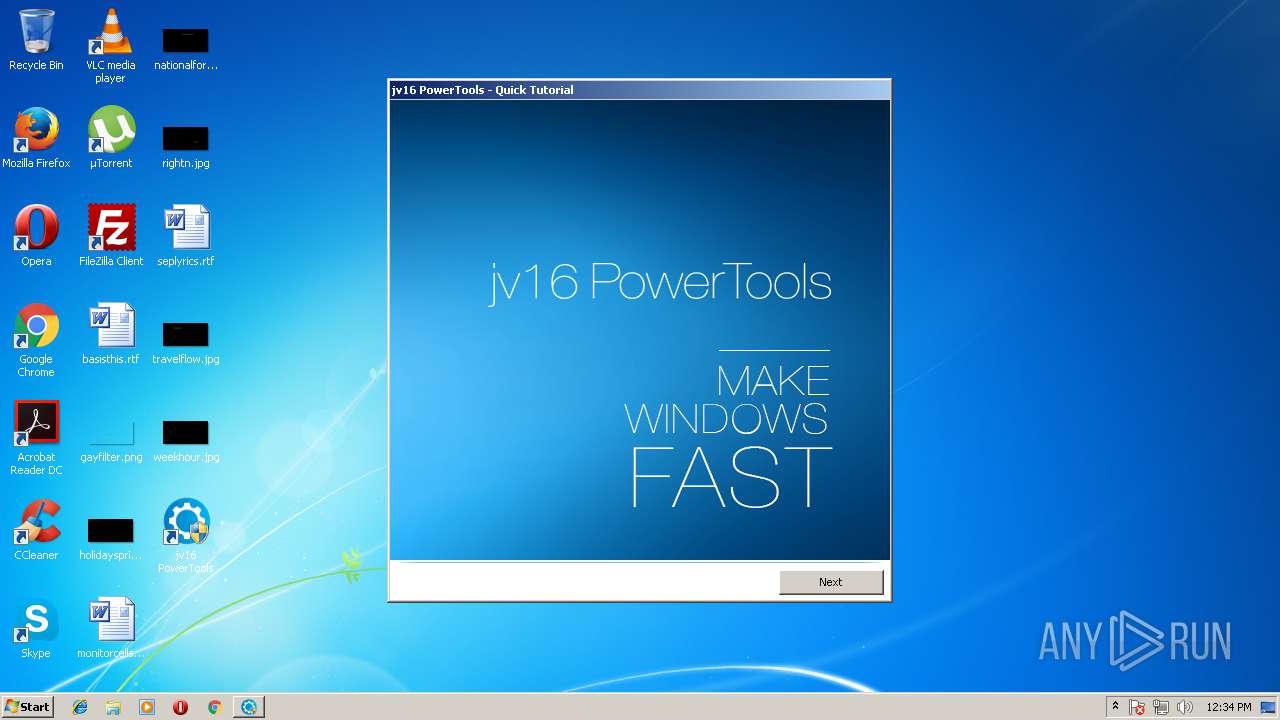Image resolution: width=1280 pixels, height=720 pixels.
Task: Select the rightn.jpg file icon
Action: tap(185, 146)
